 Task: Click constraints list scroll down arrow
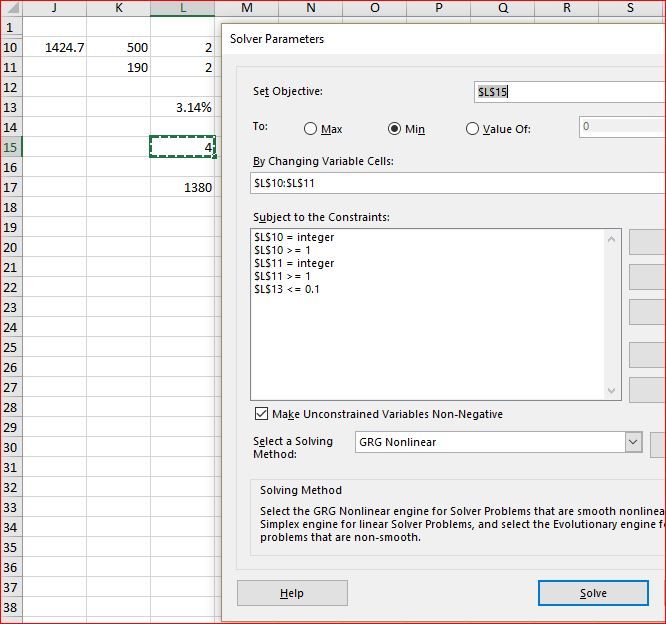coord(611,390)
